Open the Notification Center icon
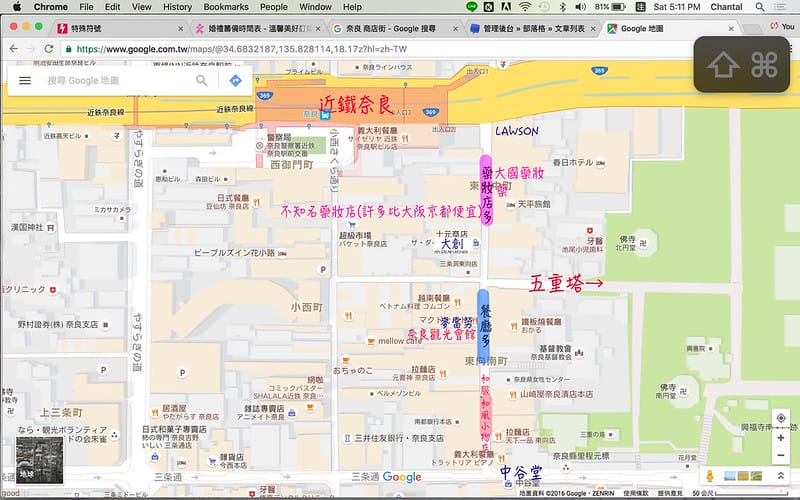This screenshot has height=500, width=800. pyautogui.click(x=780, y=7)
